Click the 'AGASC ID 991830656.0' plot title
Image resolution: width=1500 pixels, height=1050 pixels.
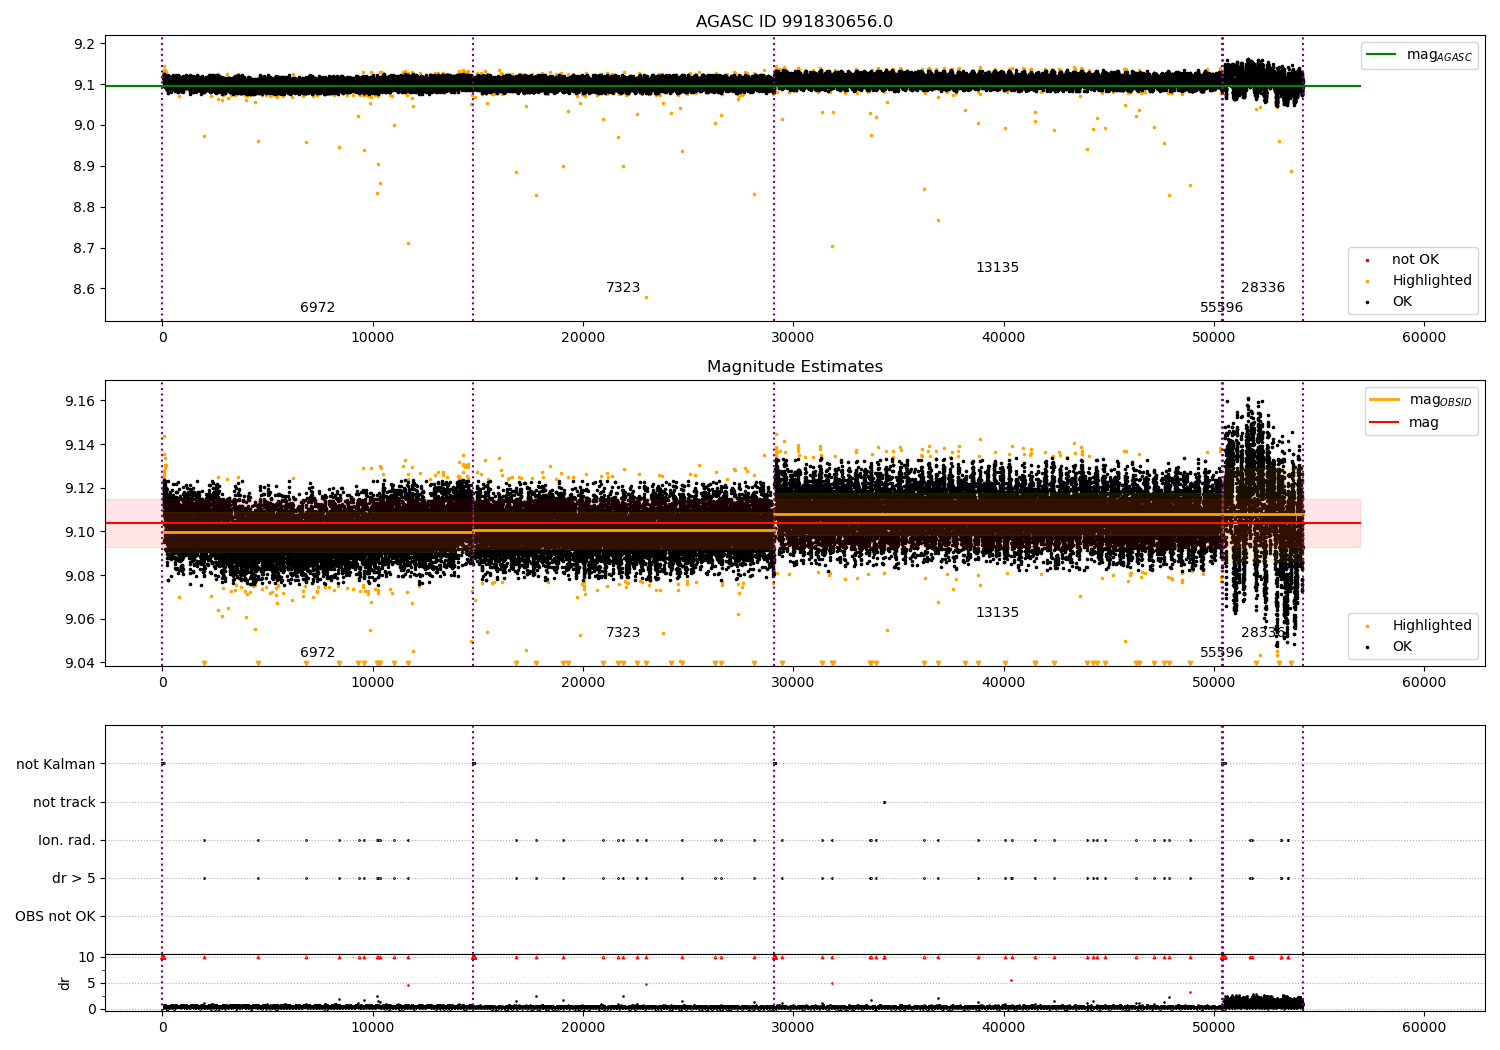794,22
